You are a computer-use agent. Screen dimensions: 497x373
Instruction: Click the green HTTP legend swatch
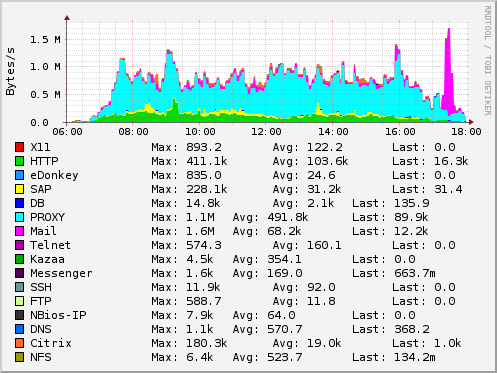point(19,161)
